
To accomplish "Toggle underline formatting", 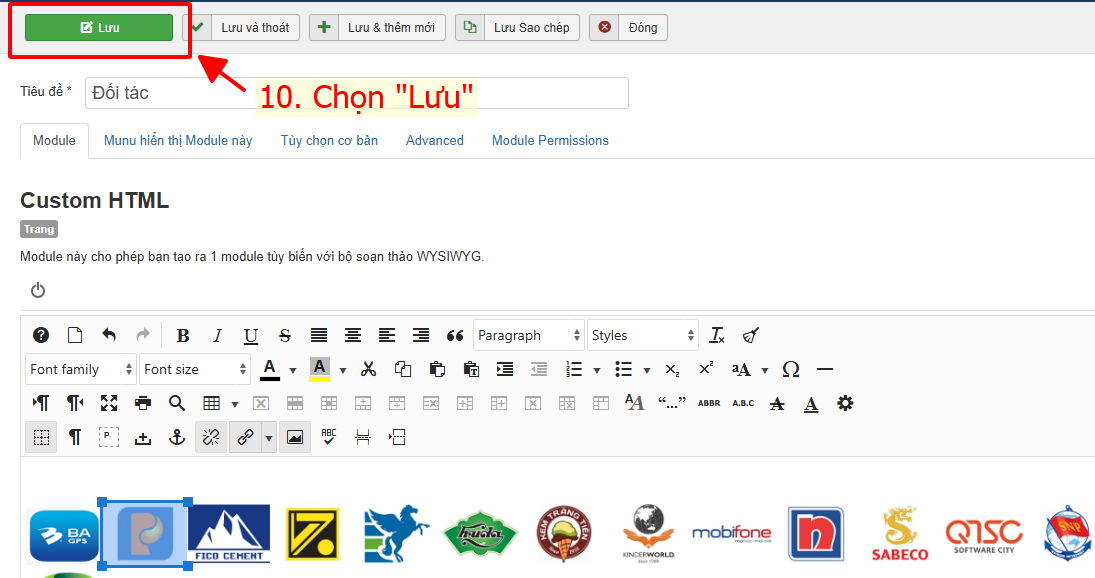I will point(251,336).
